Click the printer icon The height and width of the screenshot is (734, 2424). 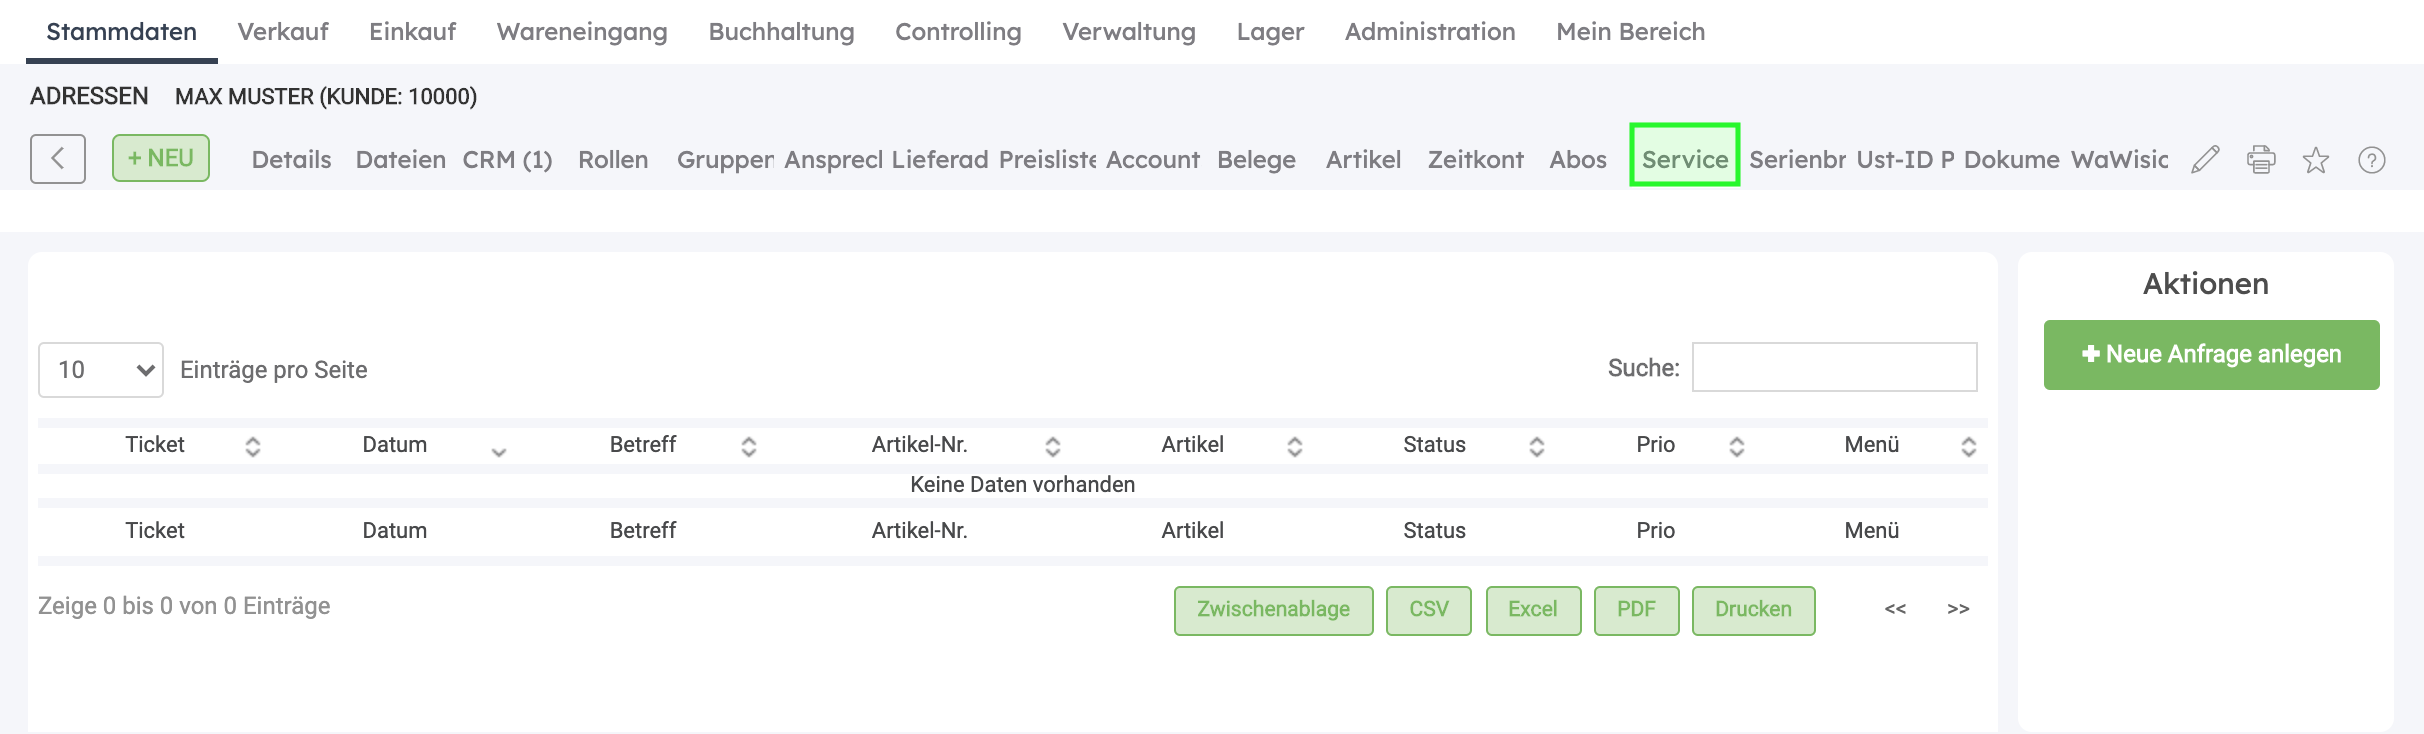point(2261,160)
